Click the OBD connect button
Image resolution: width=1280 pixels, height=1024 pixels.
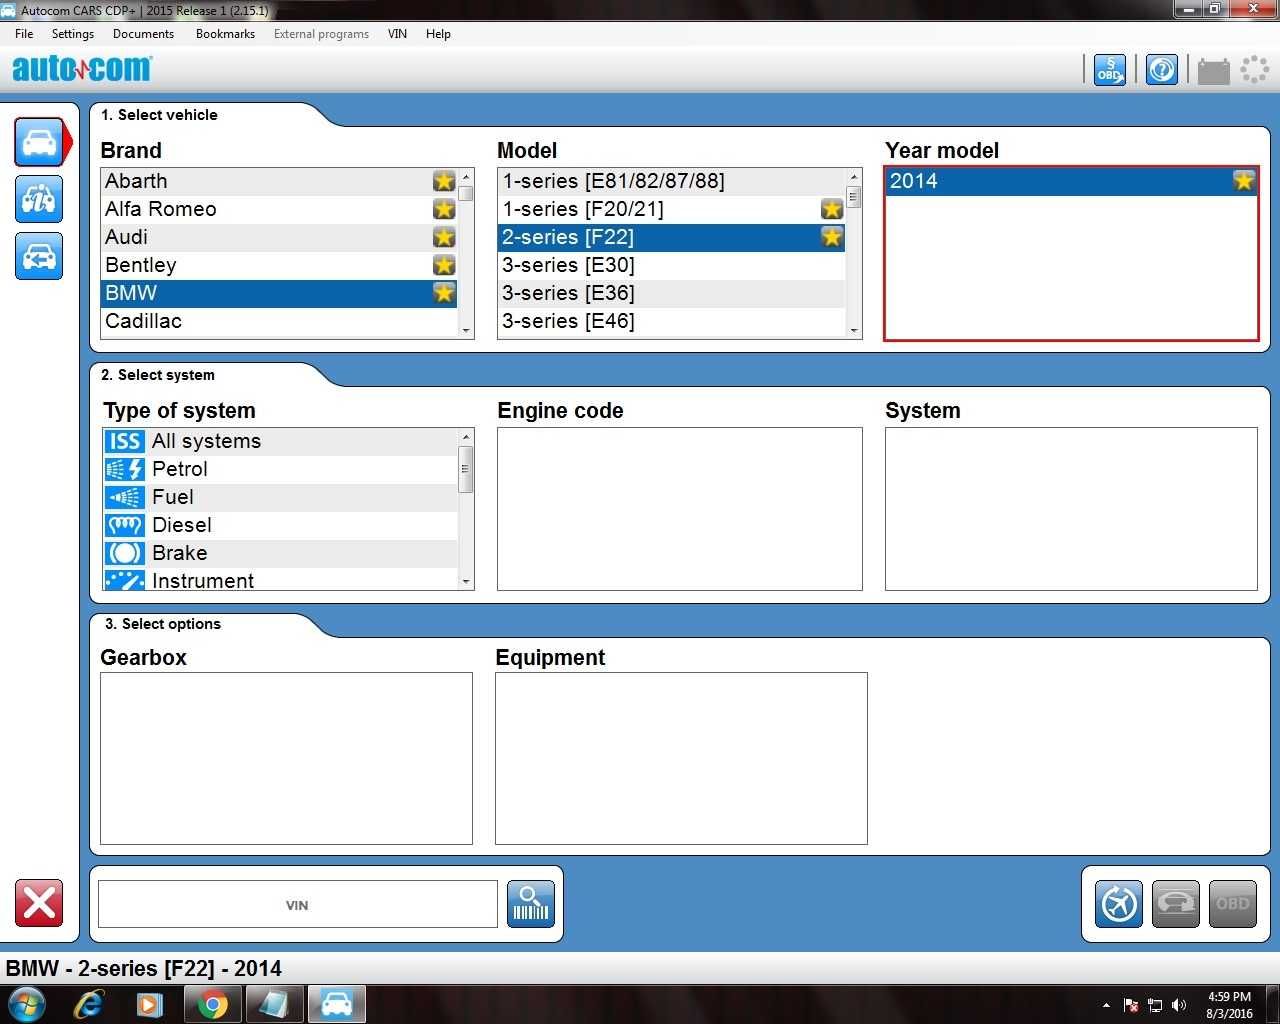[x=1233, y=904]
